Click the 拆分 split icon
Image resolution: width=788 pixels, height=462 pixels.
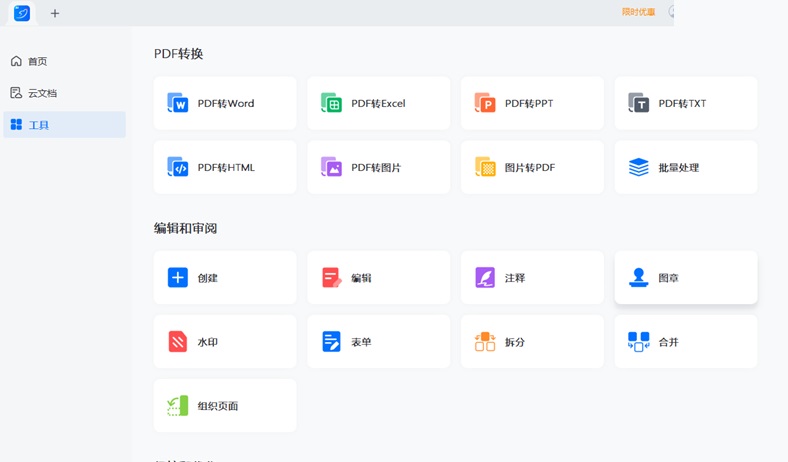[485, 341]
